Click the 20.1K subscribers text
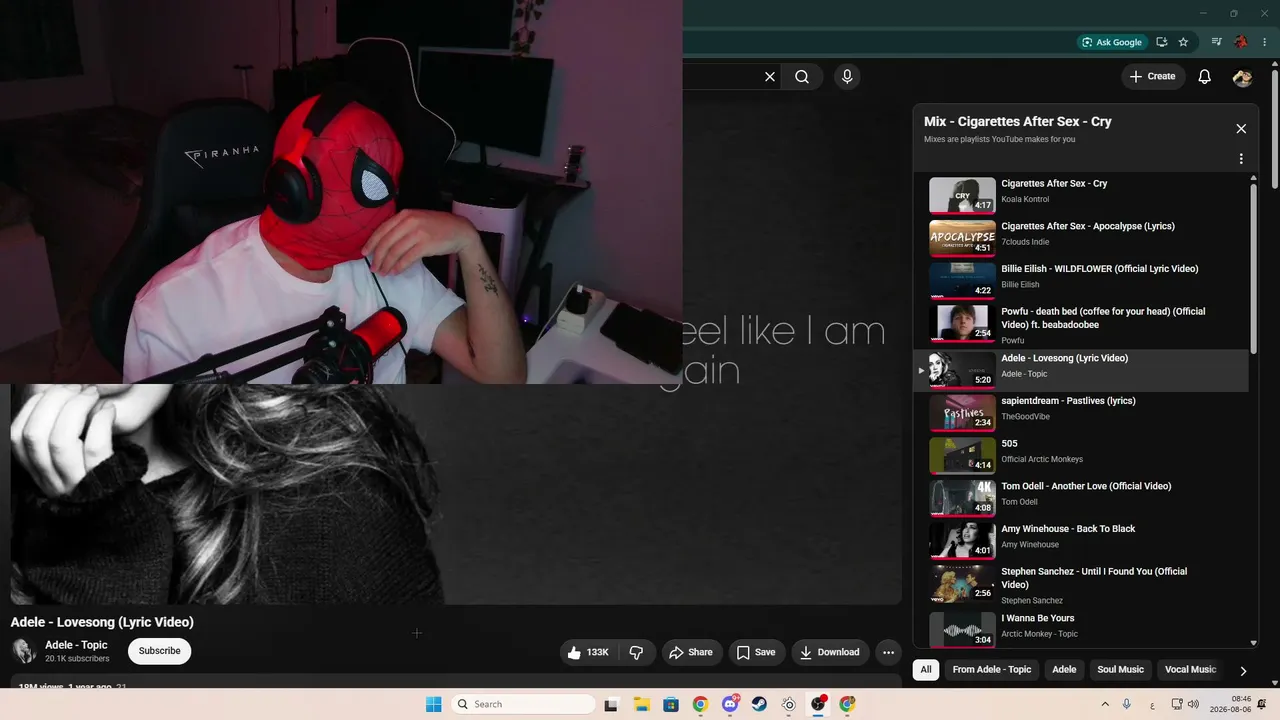1280x720 pixels. [x=77, y=659]
